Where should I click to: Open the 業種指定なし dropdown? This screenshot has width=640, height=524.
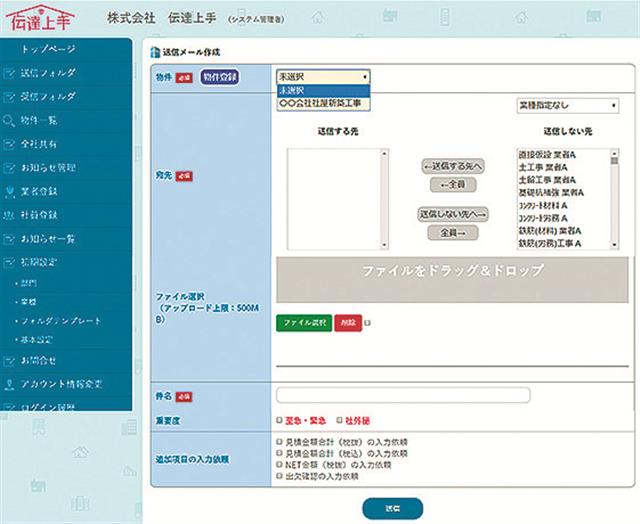(x=566, y=104)
